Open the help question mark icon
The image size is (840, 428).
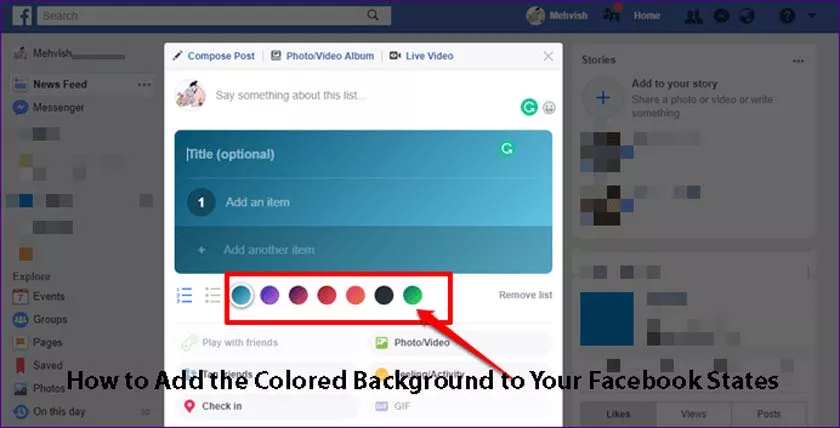786,16
